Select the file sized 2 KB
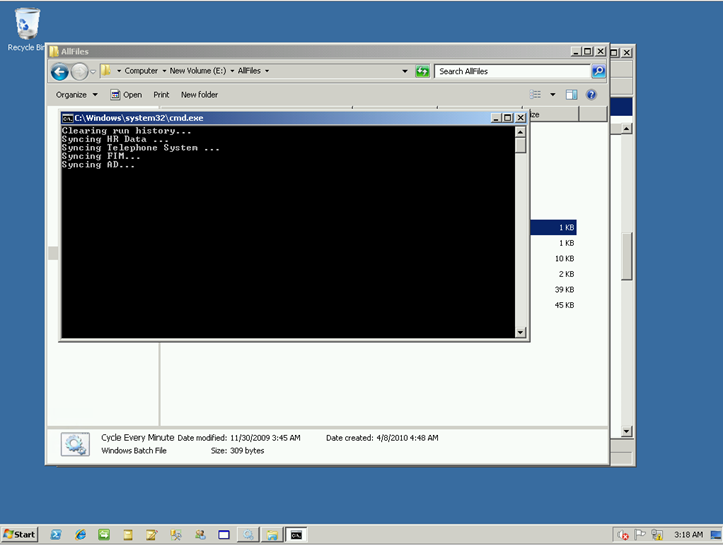The height and width of the screenshot is (548, 723). coord(566,274)
